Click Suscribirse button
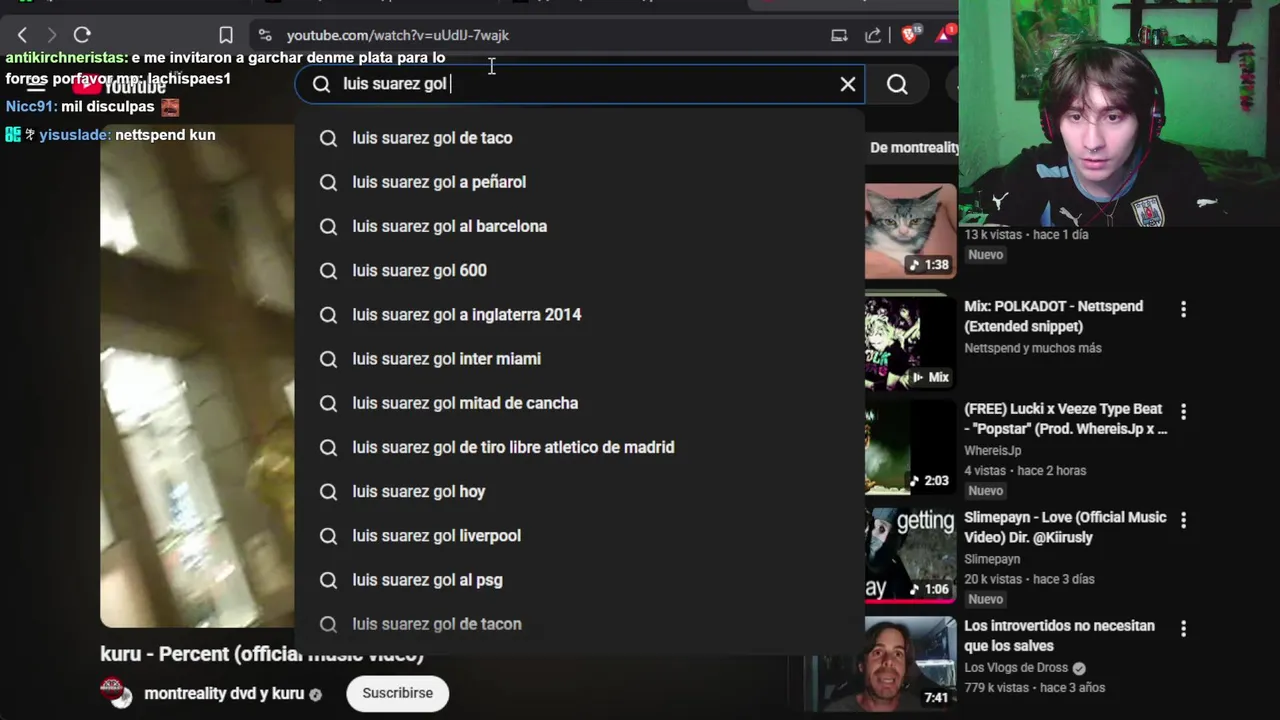The height and width of the screenshot is (720, 1280). [x=397, y=693]
